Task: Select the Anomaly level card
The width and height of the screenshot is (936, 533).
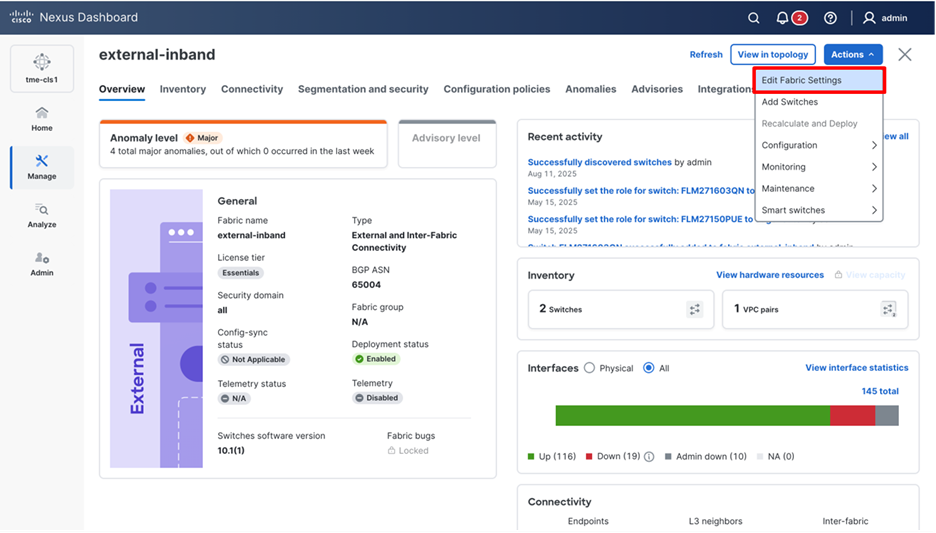Action: pos(243,144)
